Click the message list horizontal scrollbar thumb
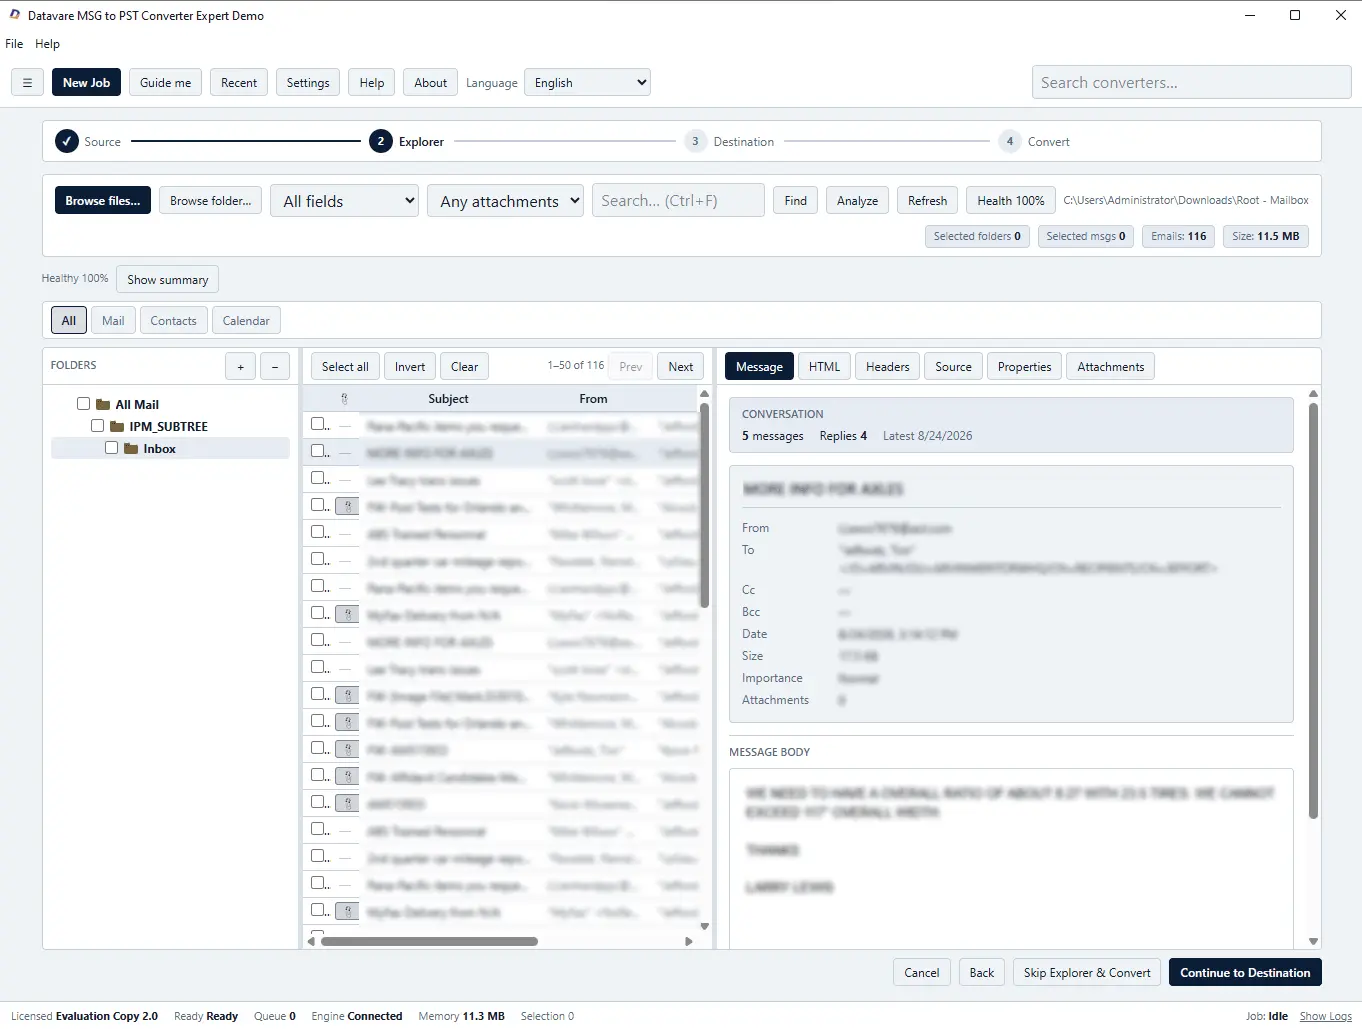The width and height of the screenshot is (1362, 1029). pyautogui.click(x=429, y=941)
